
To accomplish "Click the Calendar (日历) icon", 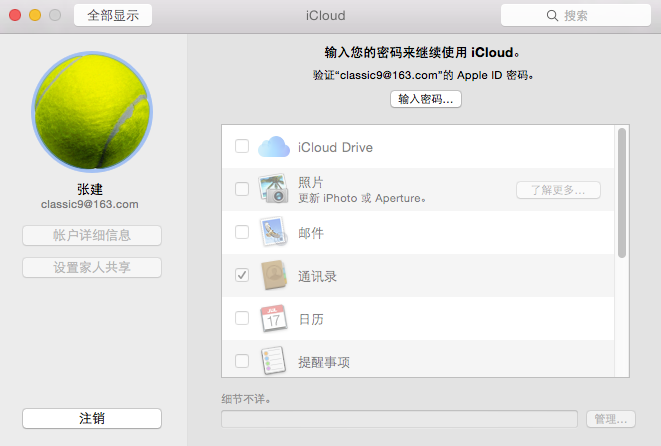I will 274,318.
